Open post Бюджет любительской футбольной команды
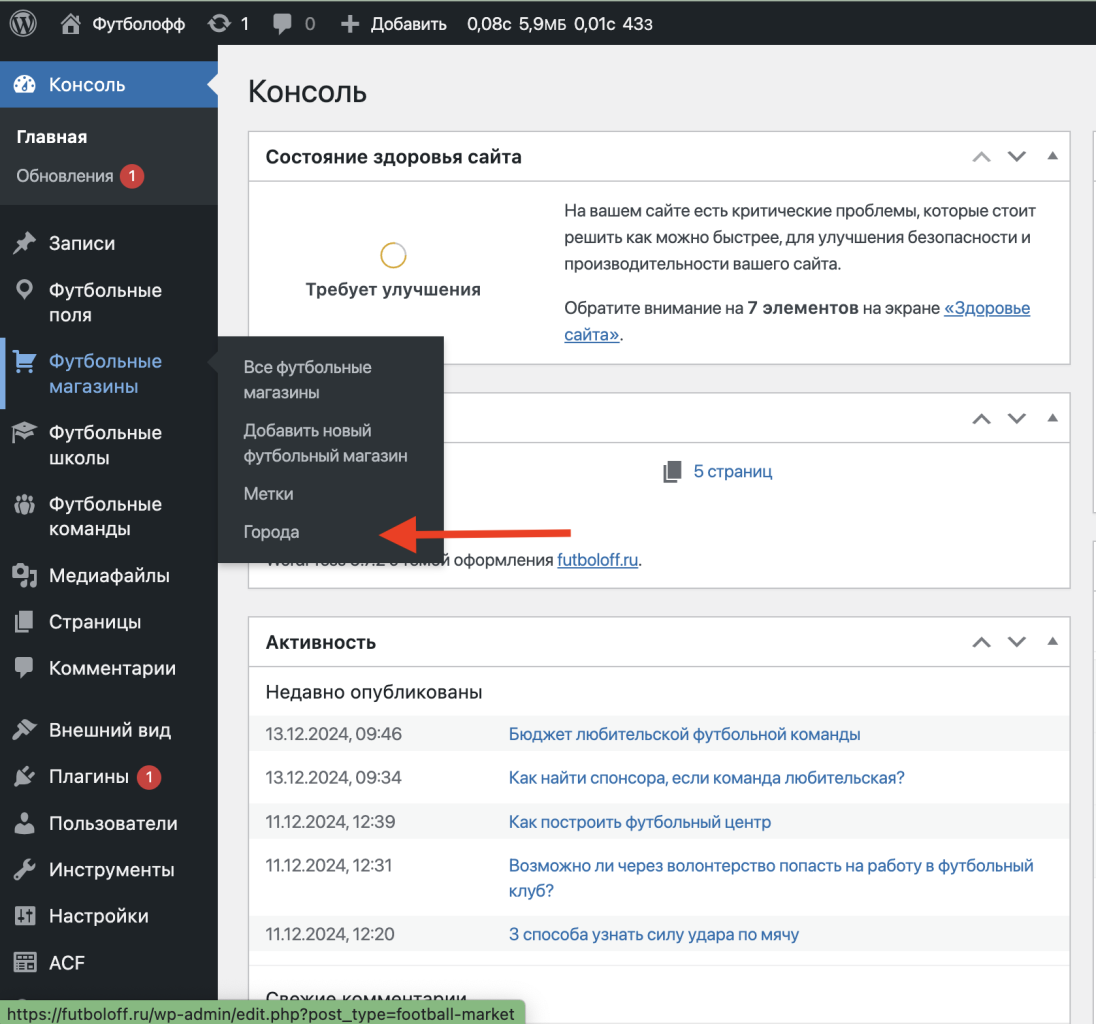 684,735
